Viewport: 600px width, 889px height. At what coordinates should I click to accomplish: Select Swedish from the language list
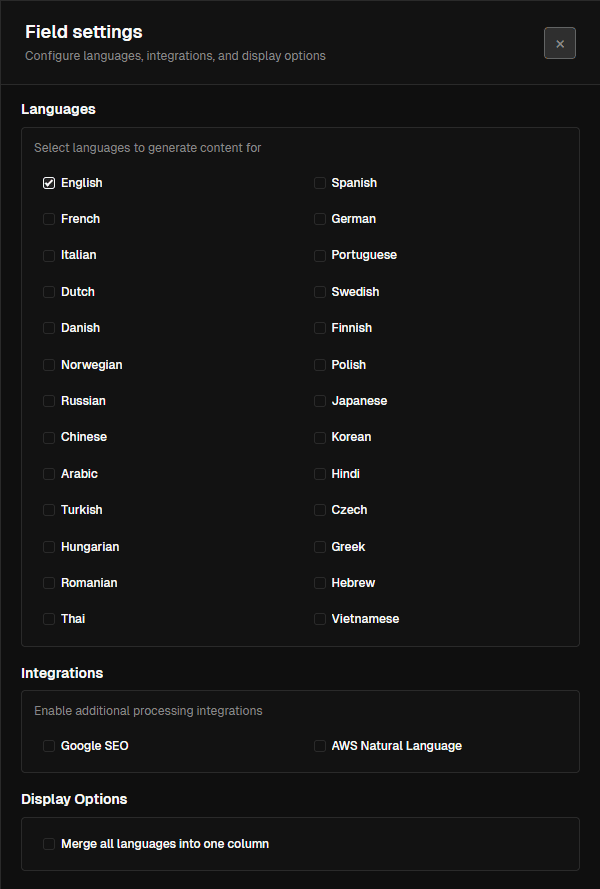pos(318,291)
